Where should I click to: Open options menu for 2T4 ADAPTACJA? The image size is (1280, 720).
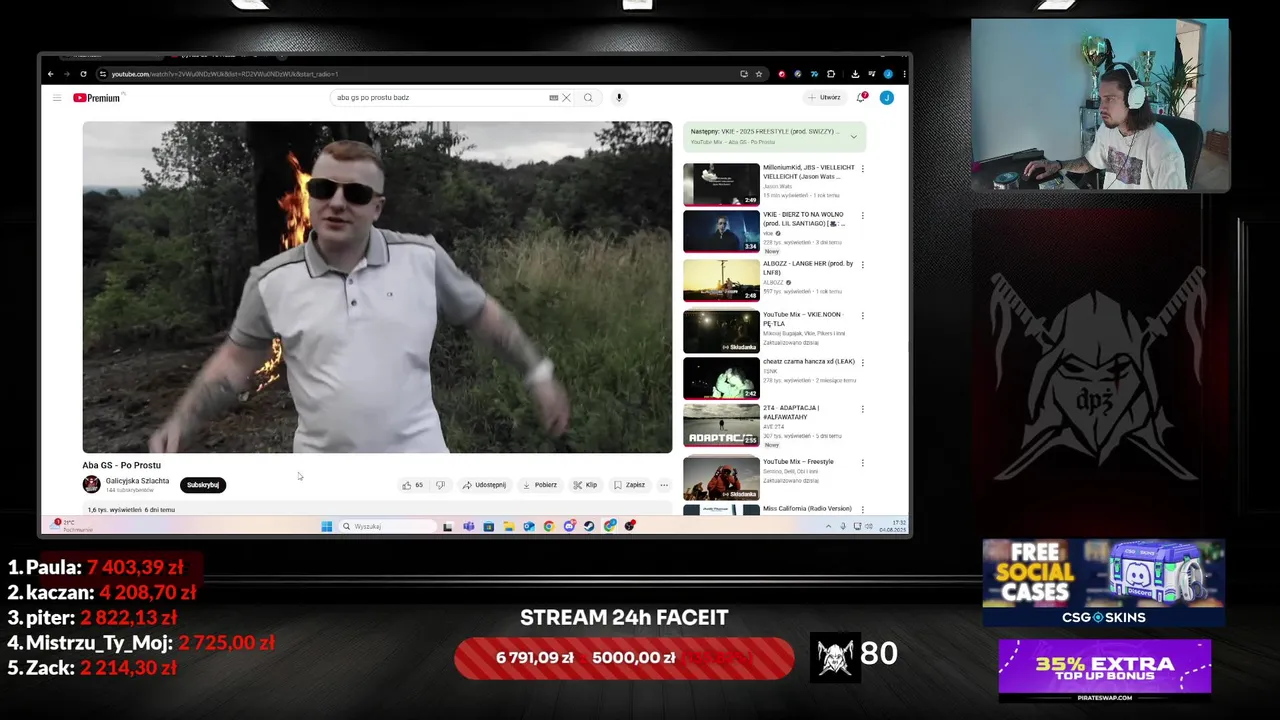863,408
